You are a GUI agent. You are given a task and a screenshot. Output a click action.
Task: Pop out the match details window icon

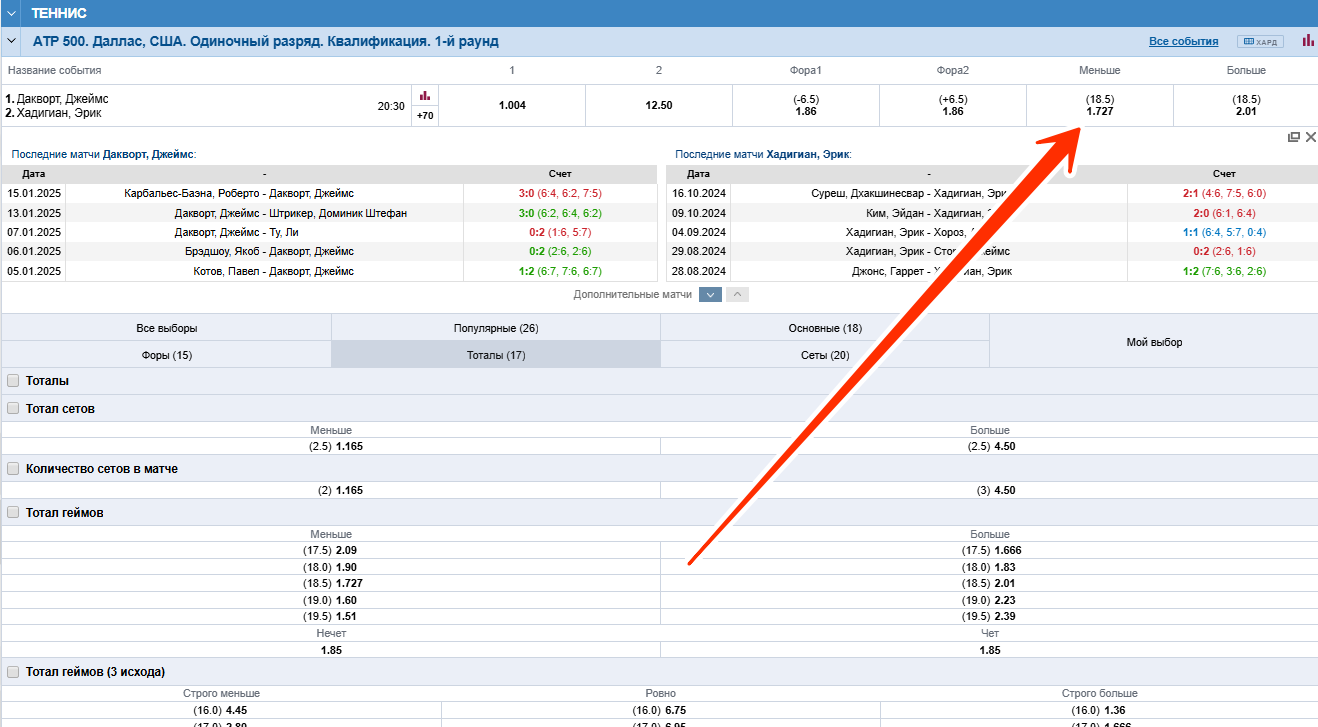pos(1294,137)
